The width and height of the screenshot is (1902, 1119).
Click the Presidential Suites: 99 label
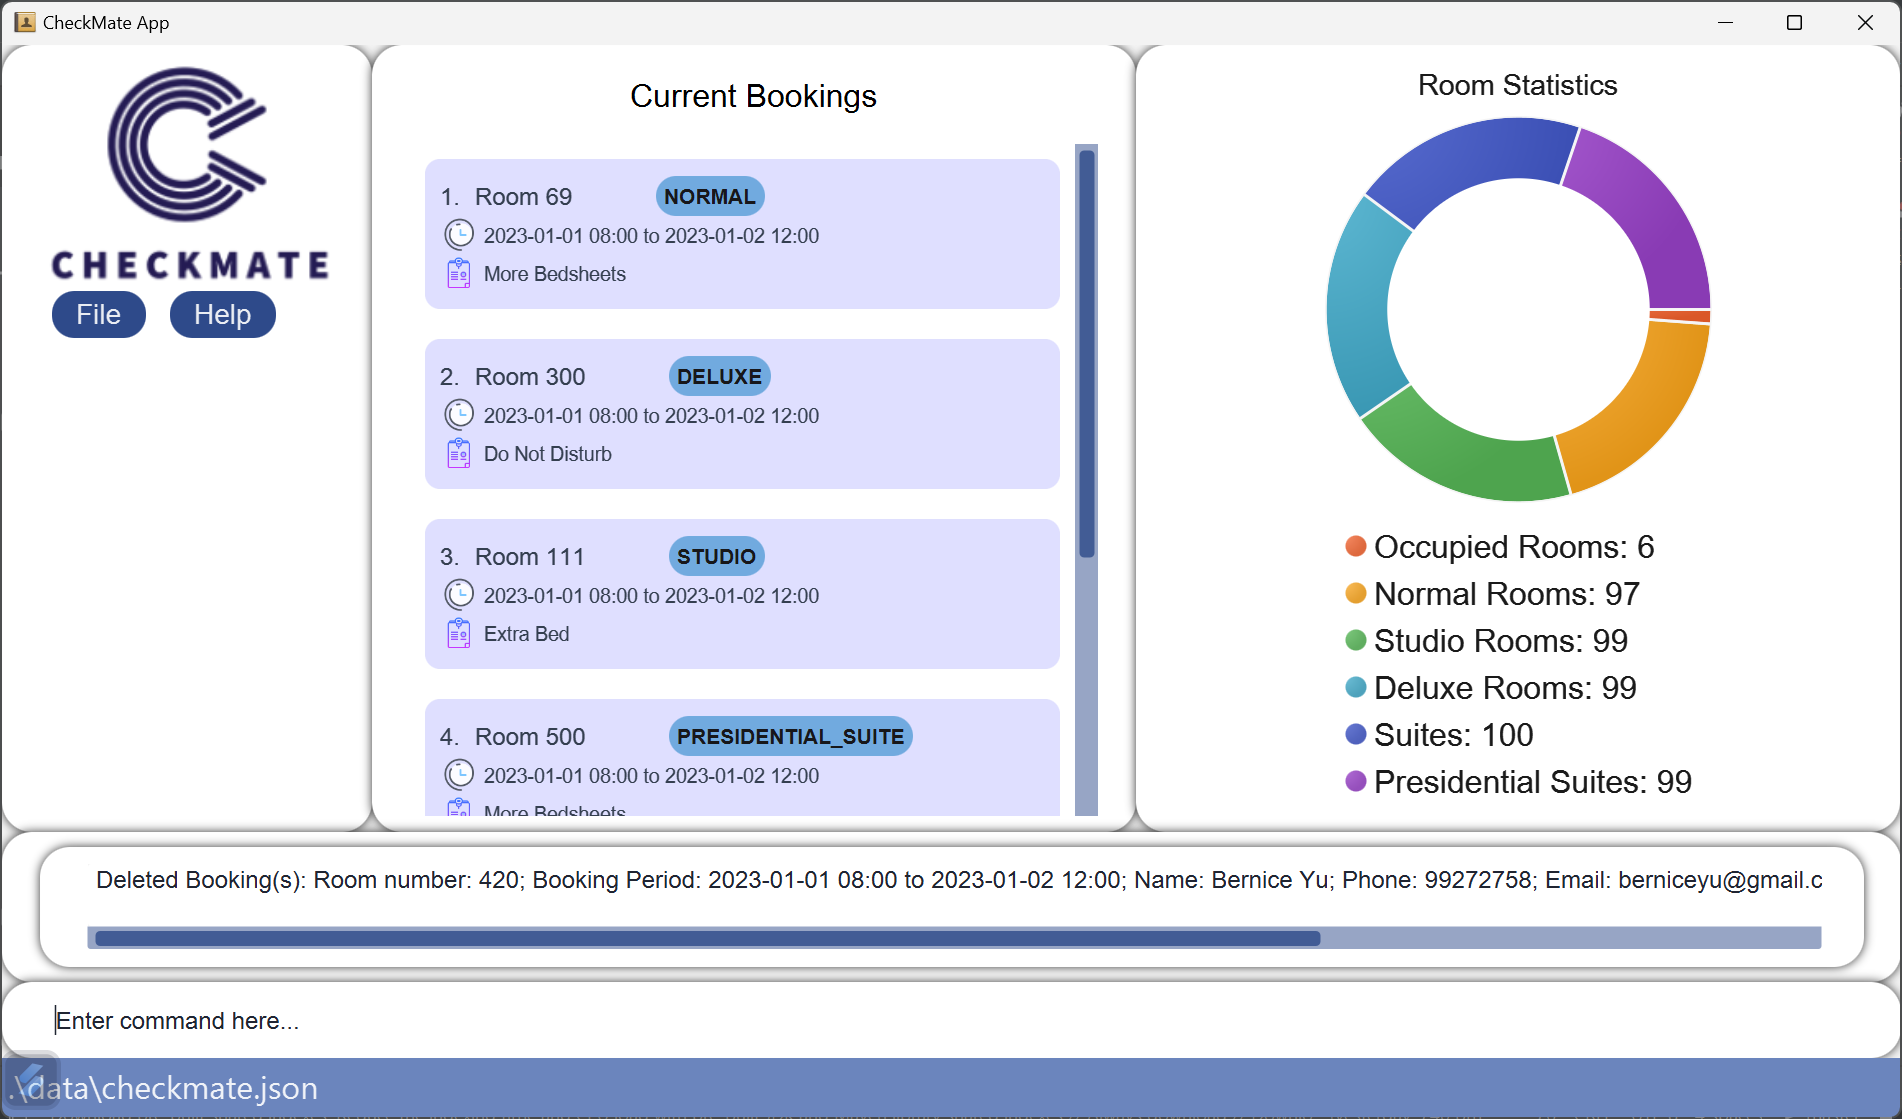1533,782
